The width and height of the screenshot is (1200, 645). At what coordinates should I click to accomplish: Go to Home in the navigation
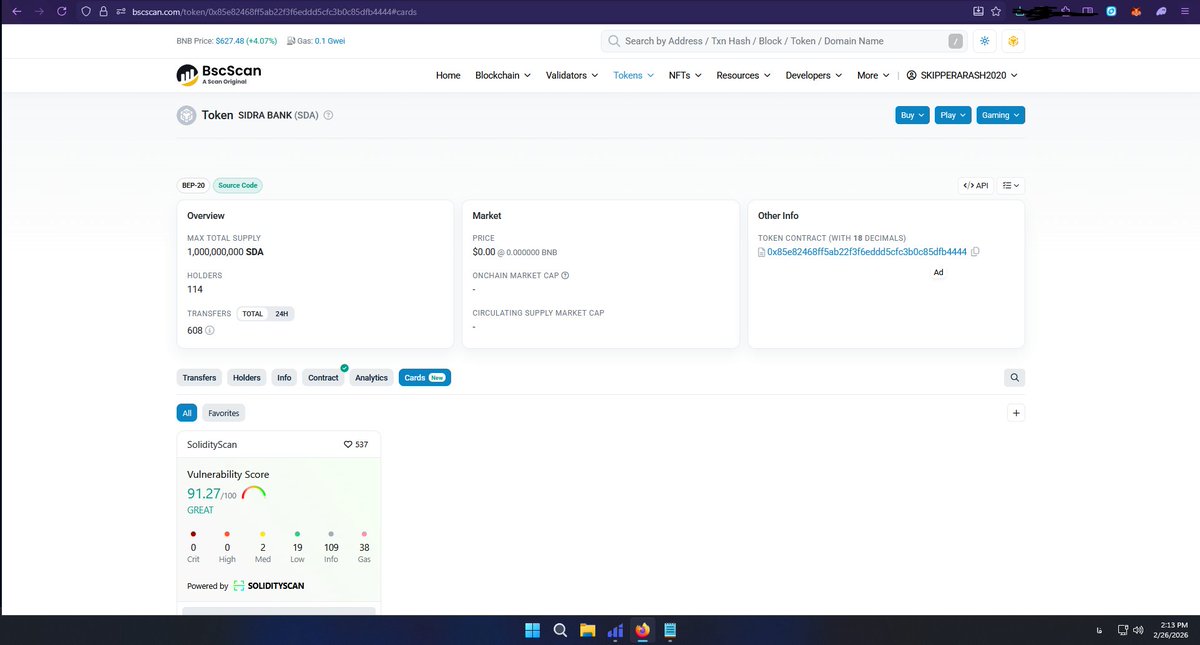[448, 75]
